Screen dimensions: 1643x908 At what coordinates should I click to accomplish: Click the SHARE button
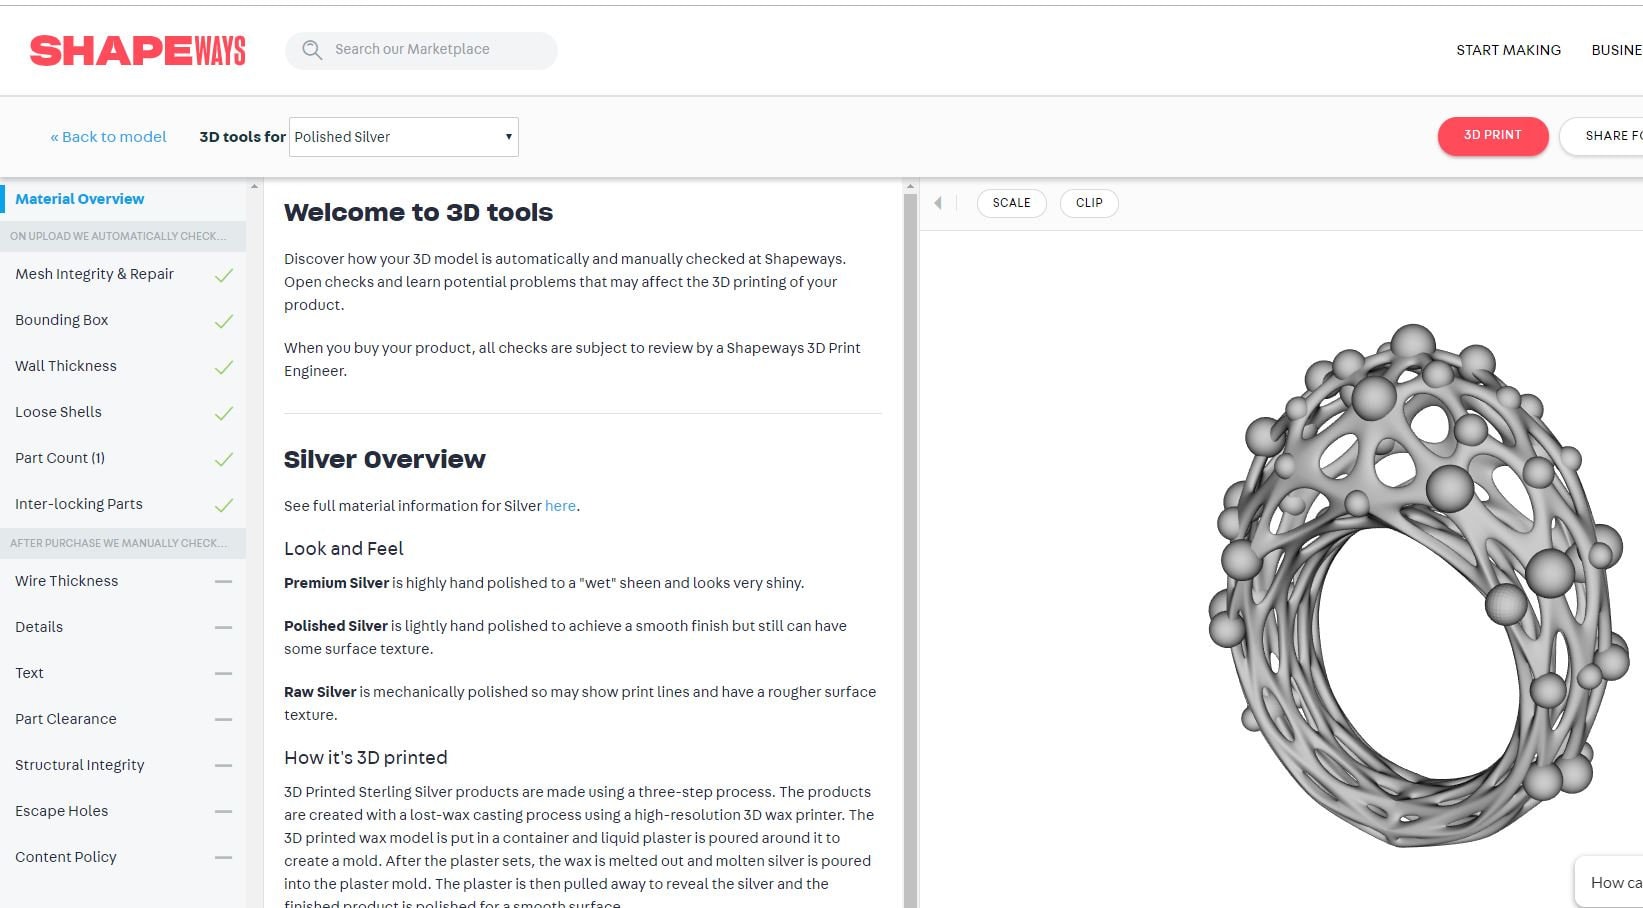[x=1603, y=136]
